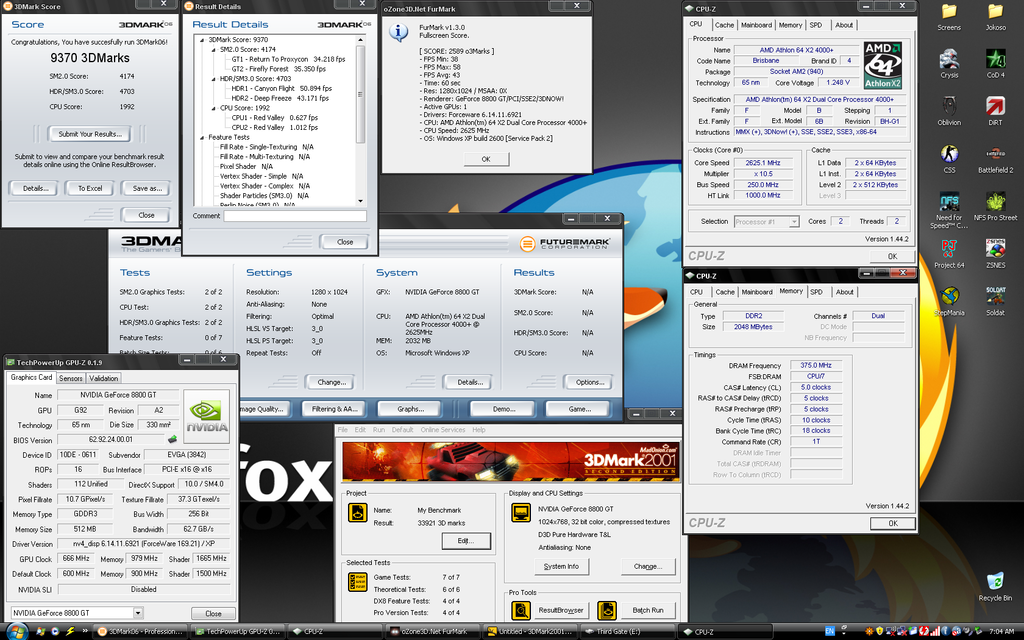Screen dimensions: 1024x640
Task: Open the CoD 4 desktop shortcut
Action: click(995, 64)
